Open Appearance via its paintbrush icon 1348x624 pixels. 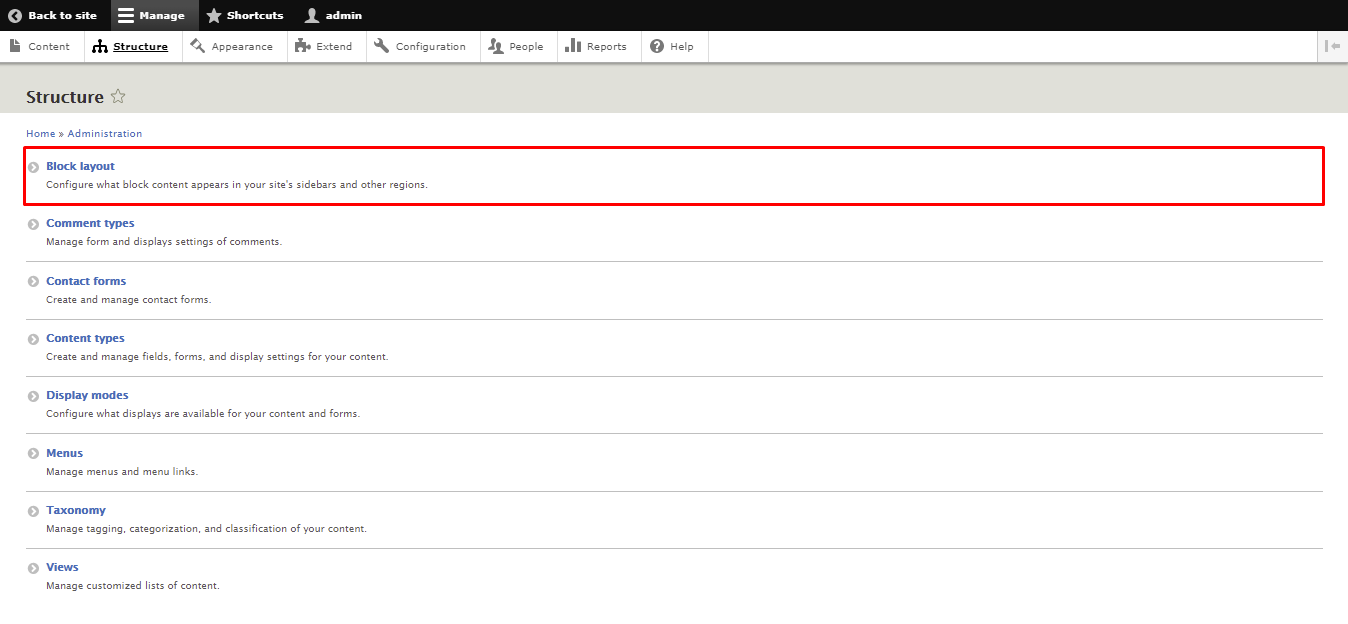[x=198, y=46]
